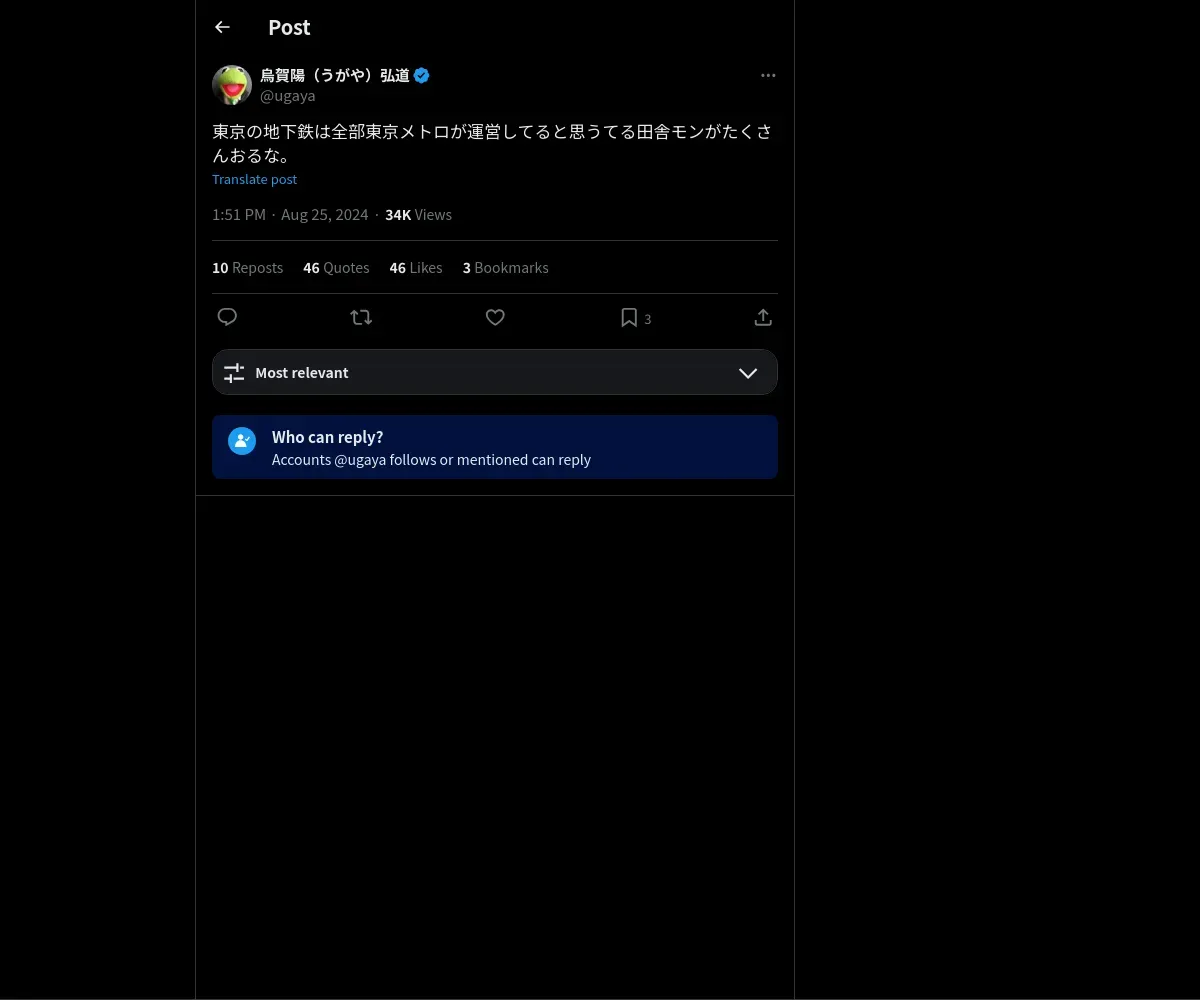Click the blue verified checkmark badge

[422, 75]
